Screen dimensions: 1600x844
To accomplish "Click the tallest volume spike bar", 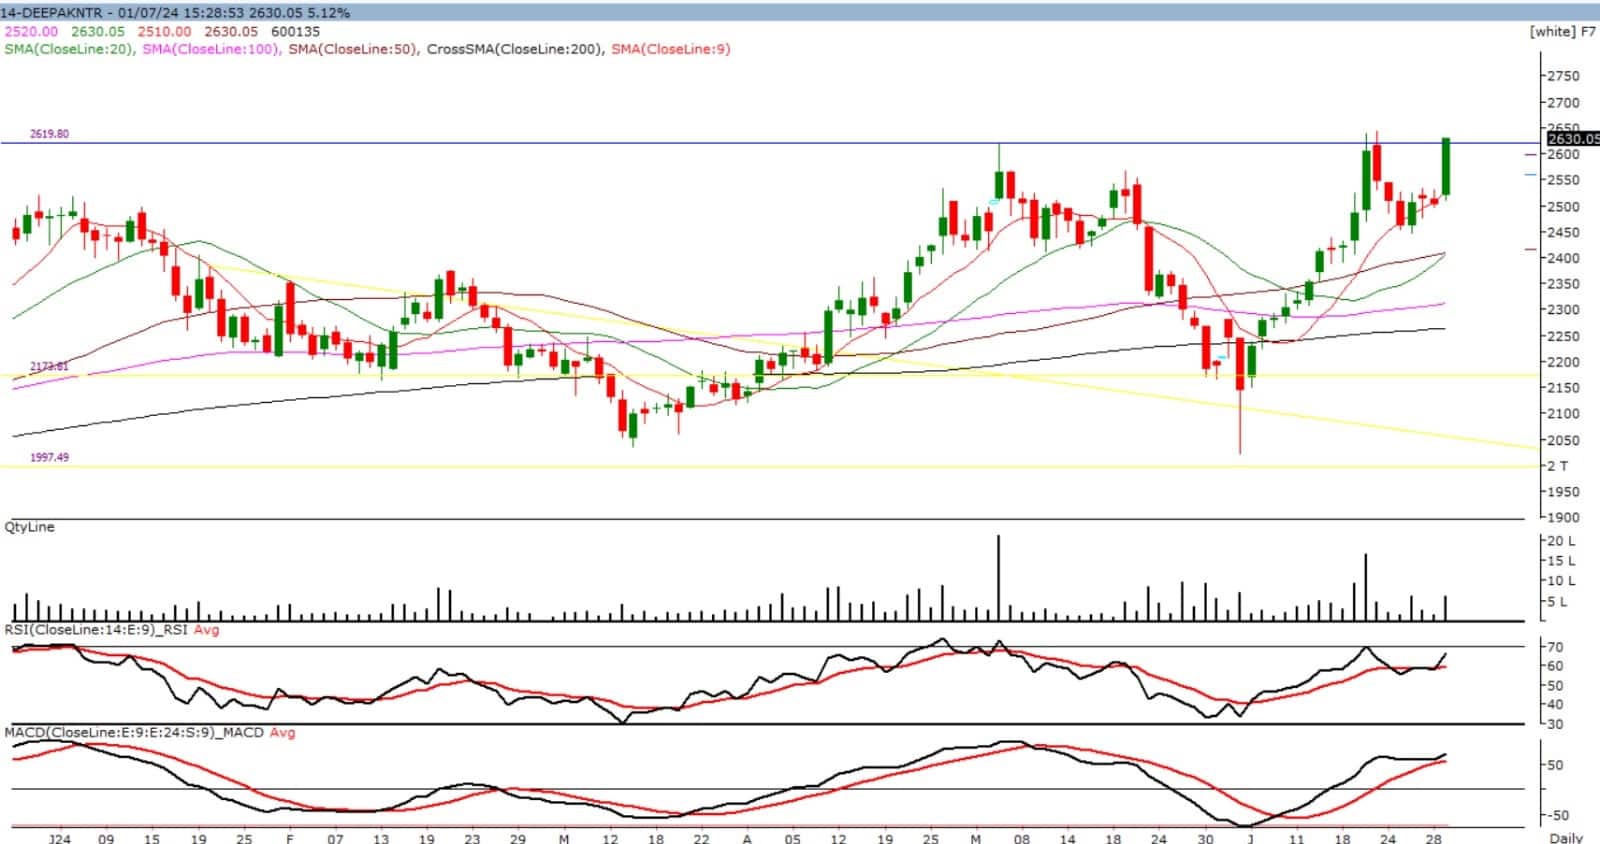I will point(998,578).
